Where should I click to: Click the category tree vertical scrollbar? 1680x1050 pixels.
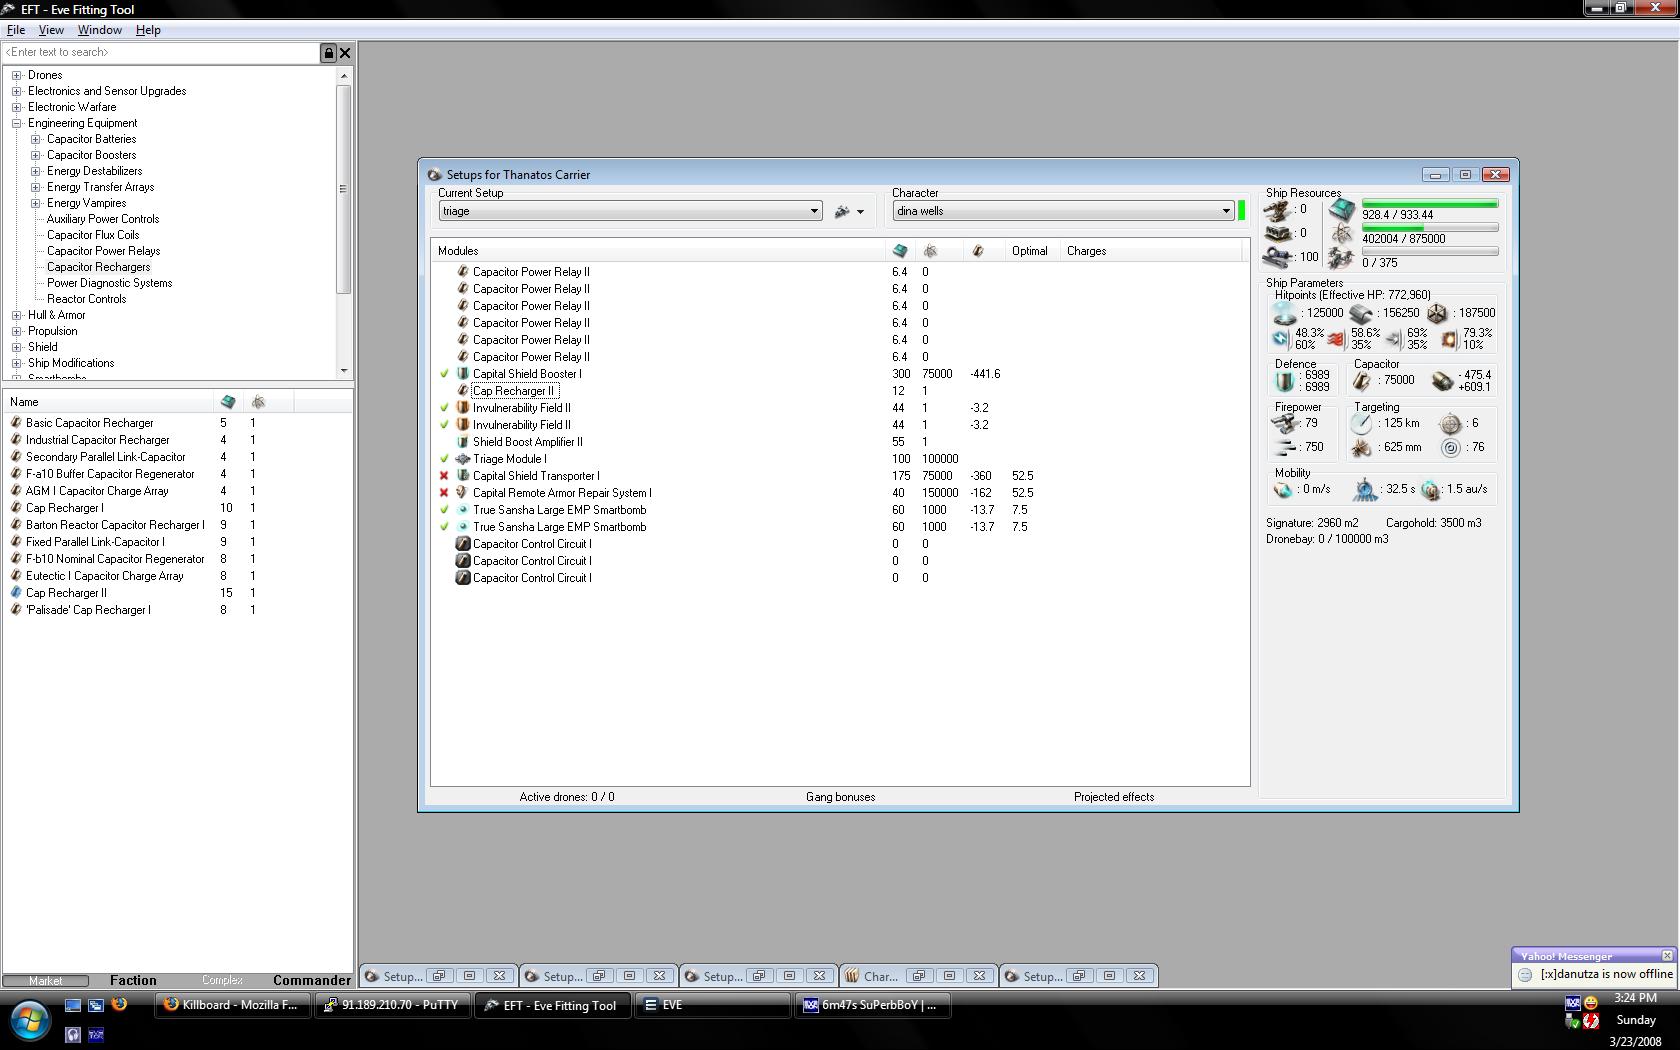point(344,222)
